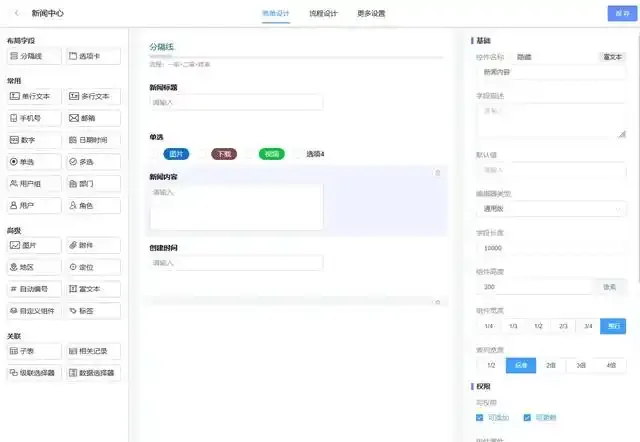Add a 单选 radio field from palette
Viewport: 640px width, 442px height.
coord(34,162)
